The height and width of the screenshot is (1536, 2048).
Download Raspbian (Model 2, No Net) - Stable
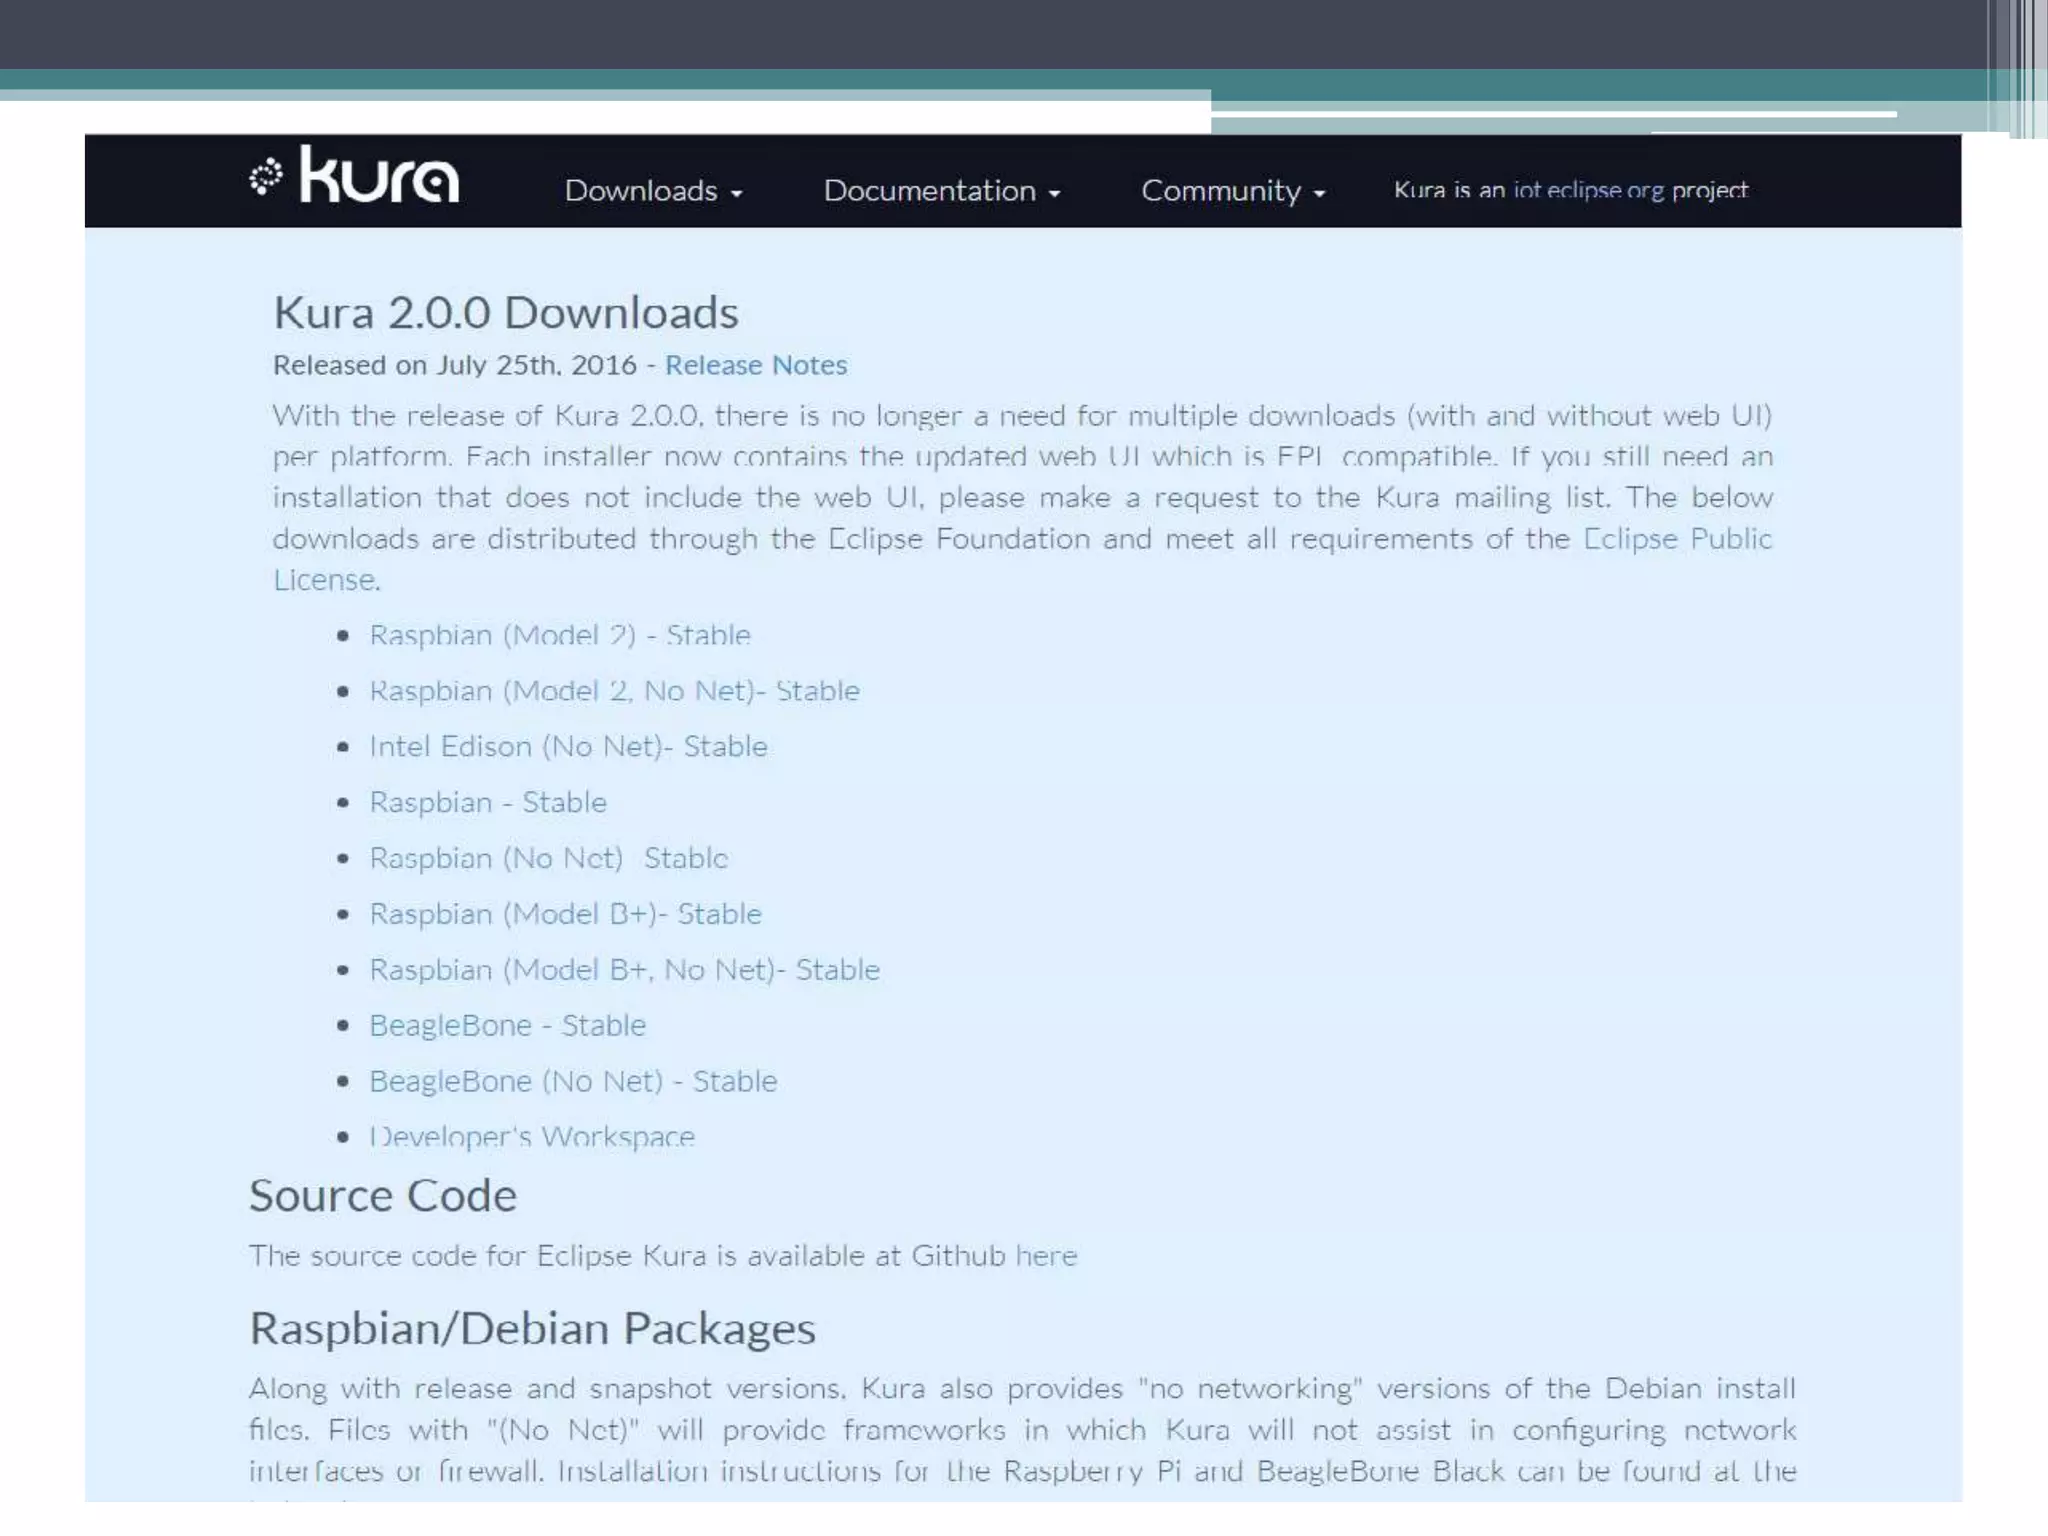pos(614,691)
